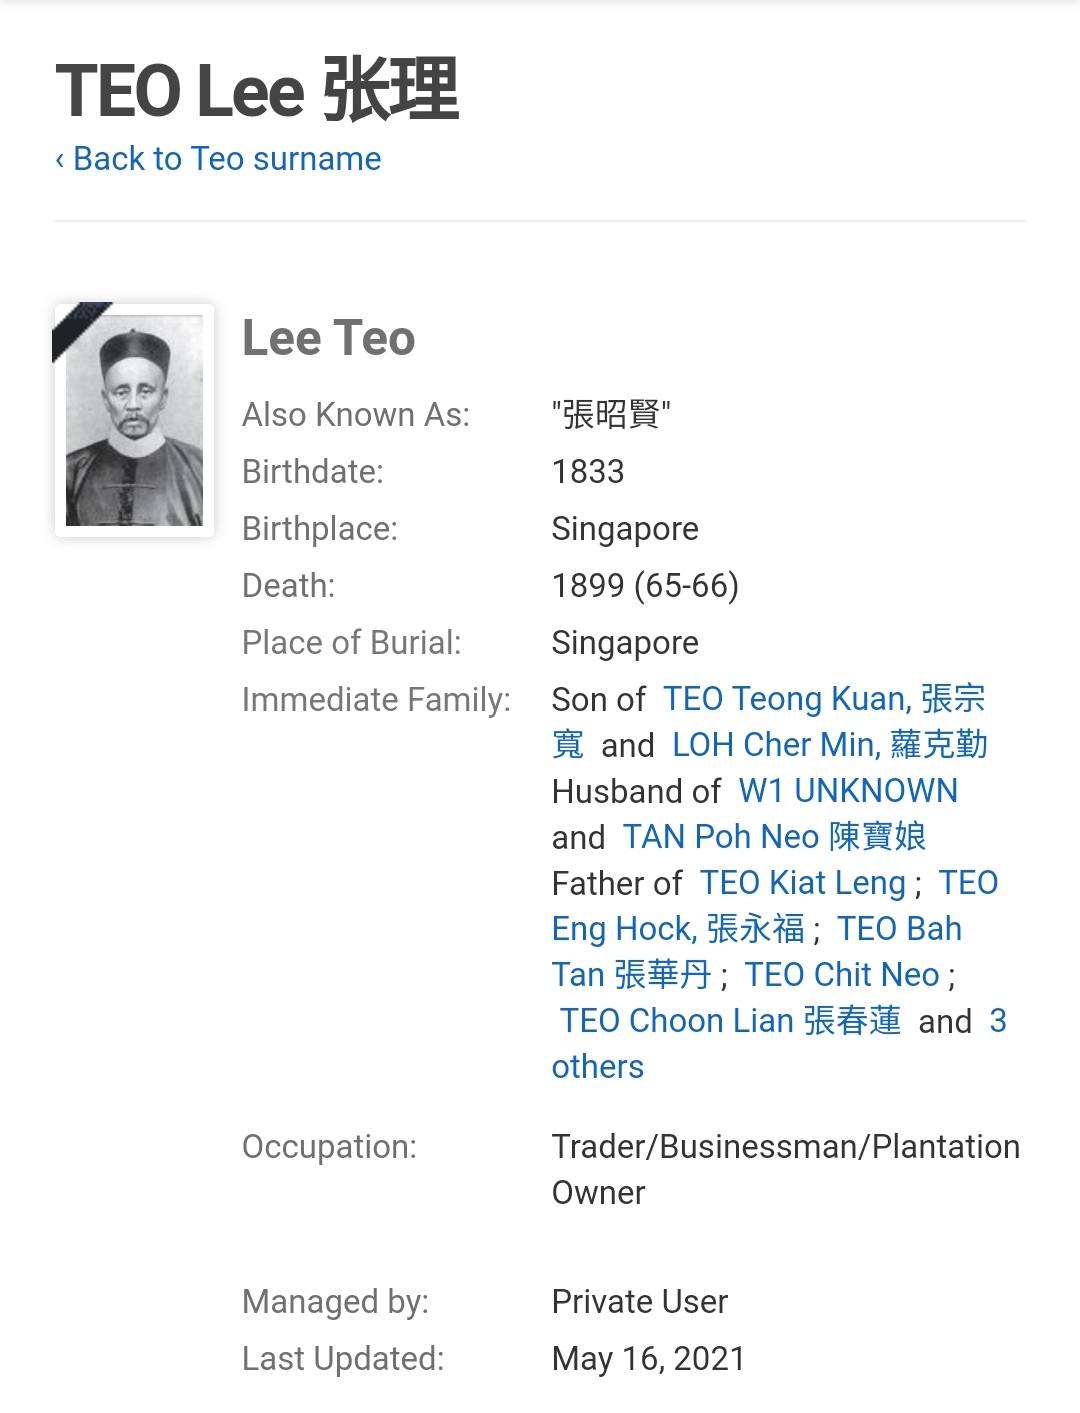Viewport: 1080px width, 1413px height.
Task: View TEO Choon Lian 張春蓮 profile
Action: pos(729,1021)
